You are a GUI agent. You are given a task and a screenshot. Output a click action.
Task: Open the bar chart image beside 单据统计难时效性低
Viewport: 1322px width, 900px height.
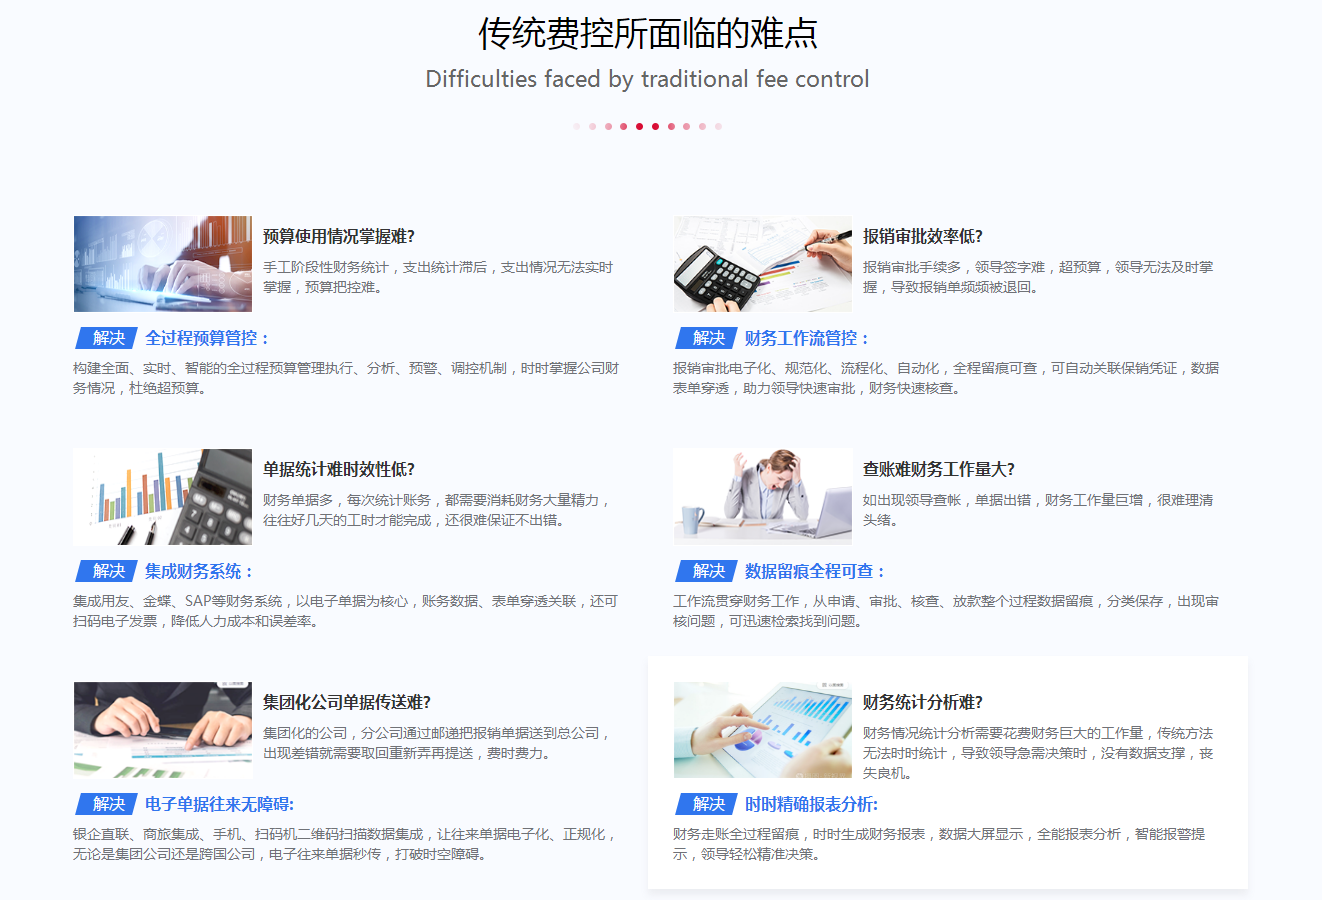click(x=163, y=497)
